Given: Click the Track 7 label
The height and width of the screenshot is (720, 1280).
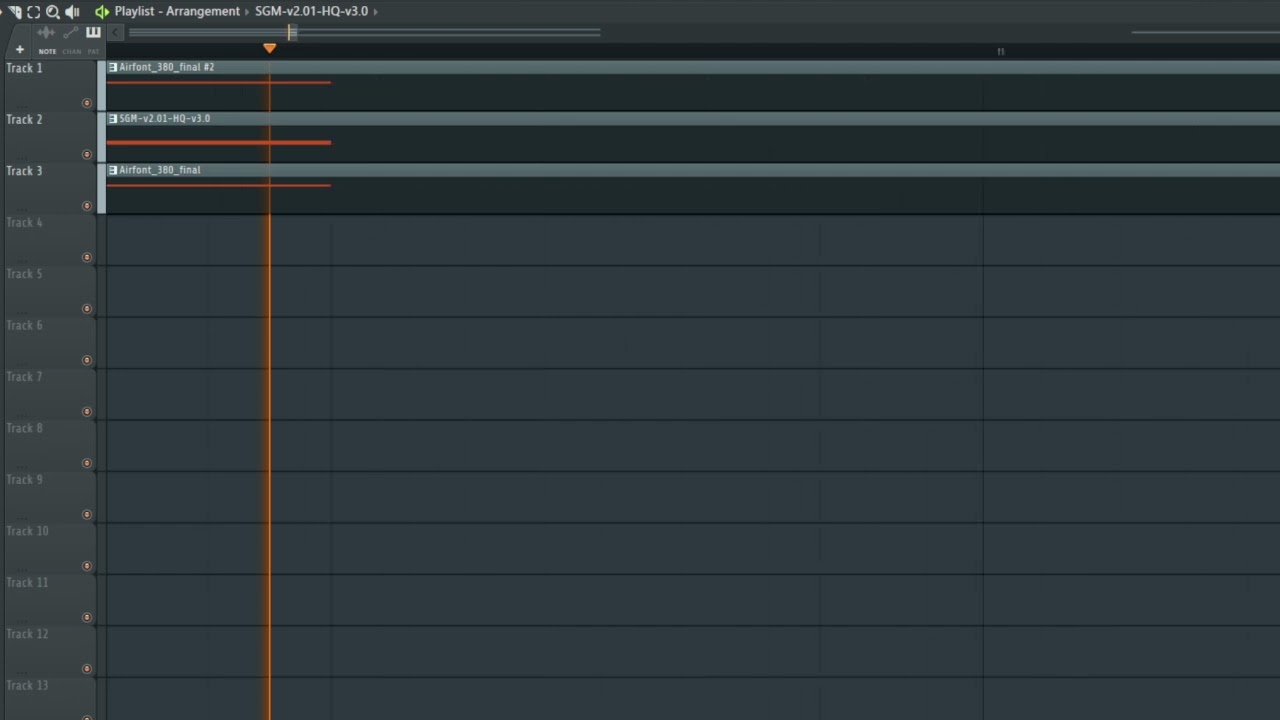Looking at the screenshot, I should tap(25, 377).
